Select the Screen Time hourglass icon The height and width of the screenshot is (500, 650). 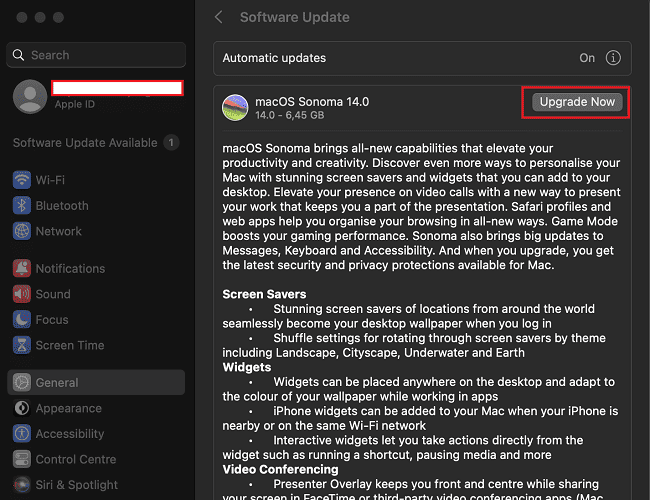pyautogui.click(x=22, y=345)
